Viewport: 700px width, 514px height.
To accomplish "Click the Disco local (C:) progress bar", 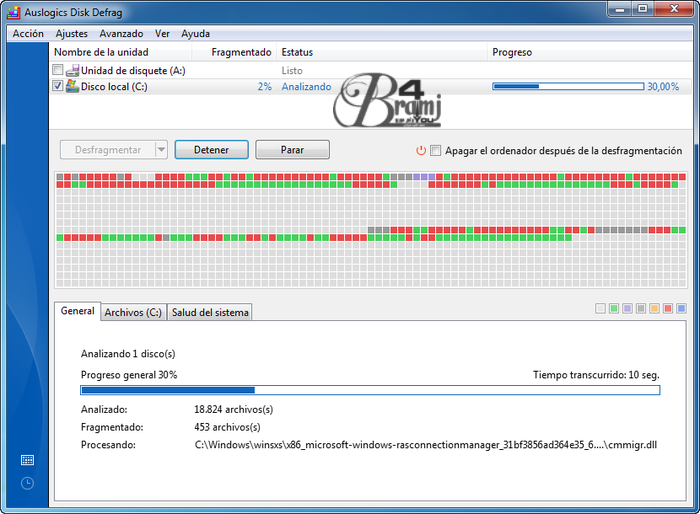I will point(568,86).
